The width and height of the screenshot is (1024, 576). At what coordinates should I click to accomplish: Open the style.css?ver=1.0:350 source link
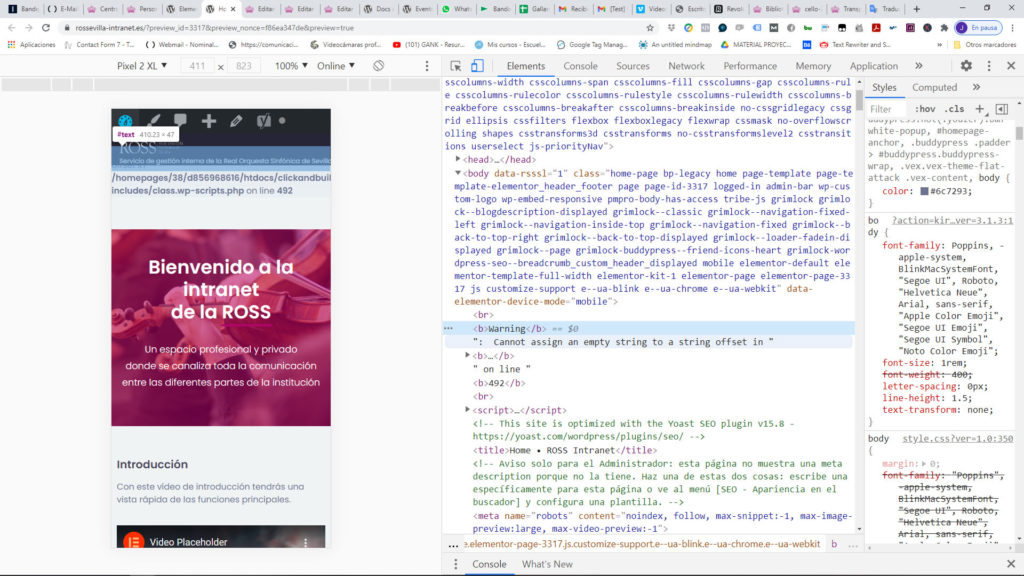pos(957,439)
